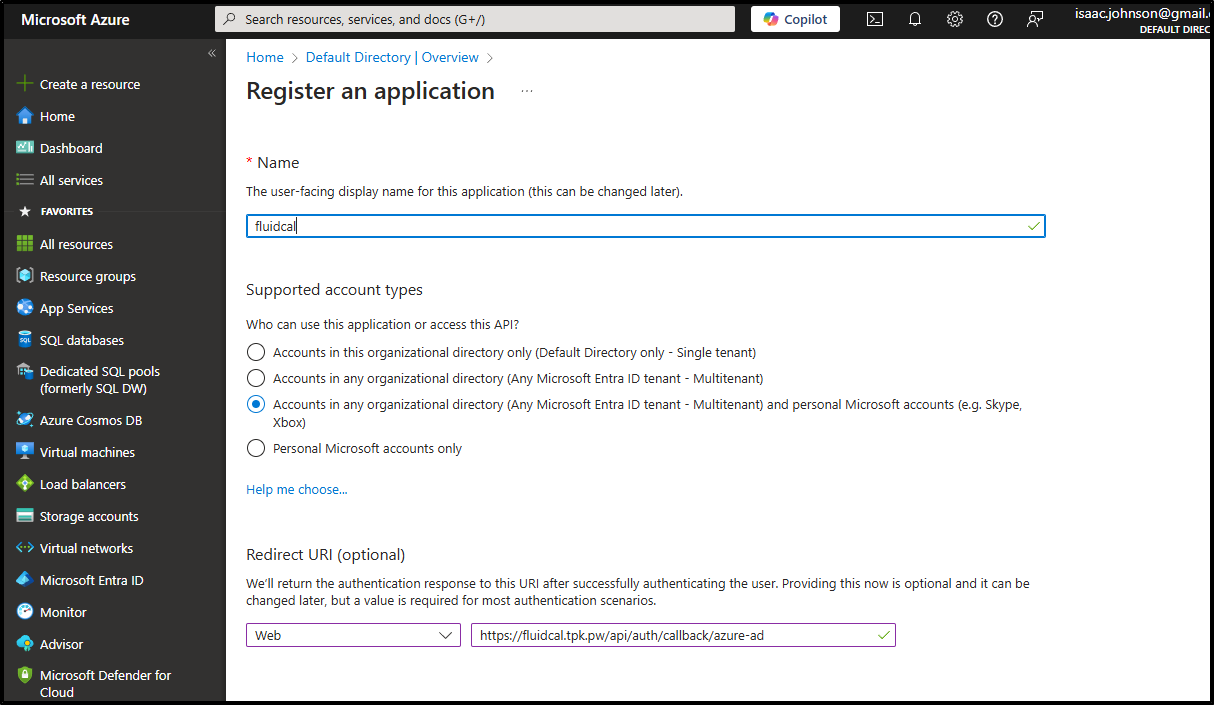
Task: Click the App Services globe icon
Action: point(25,308)
